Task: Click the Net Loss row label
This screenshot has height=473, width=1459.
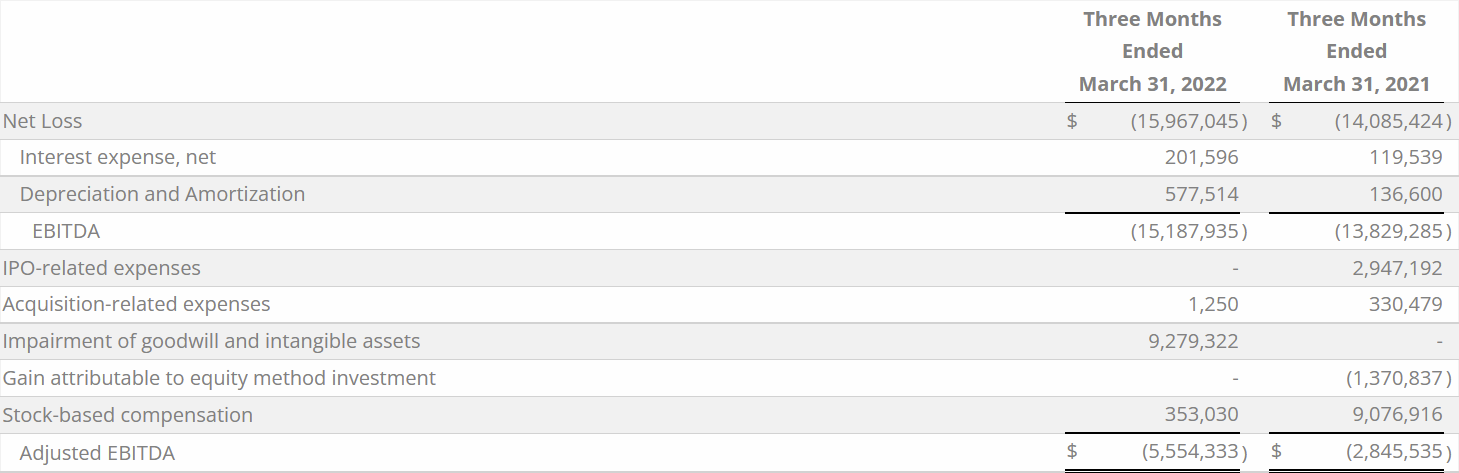Action: coord(42,121)
